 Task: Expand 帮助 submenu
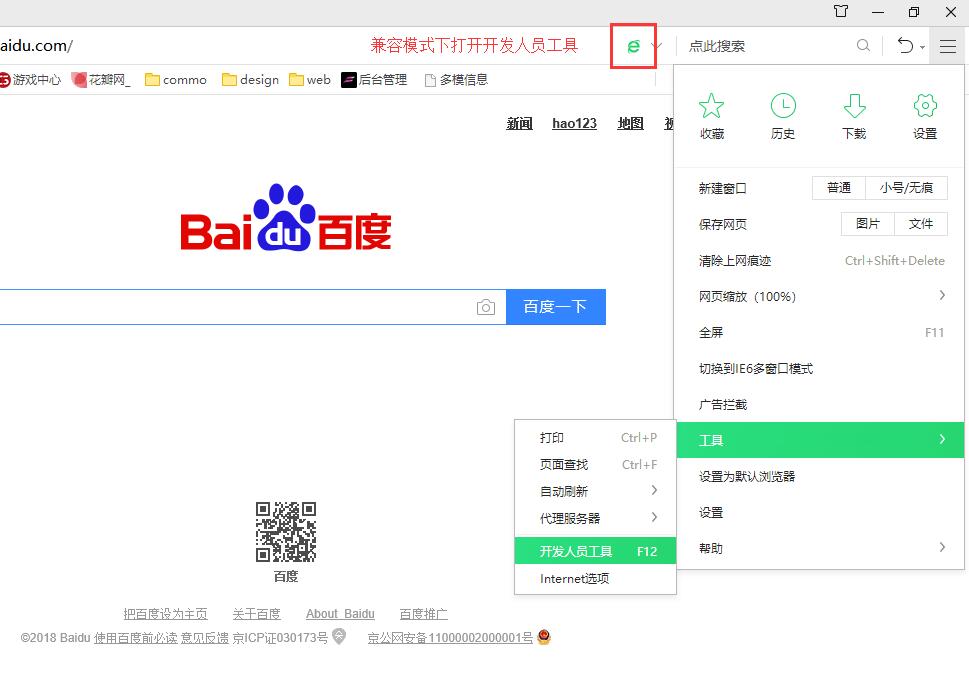(x=821, y=548)
